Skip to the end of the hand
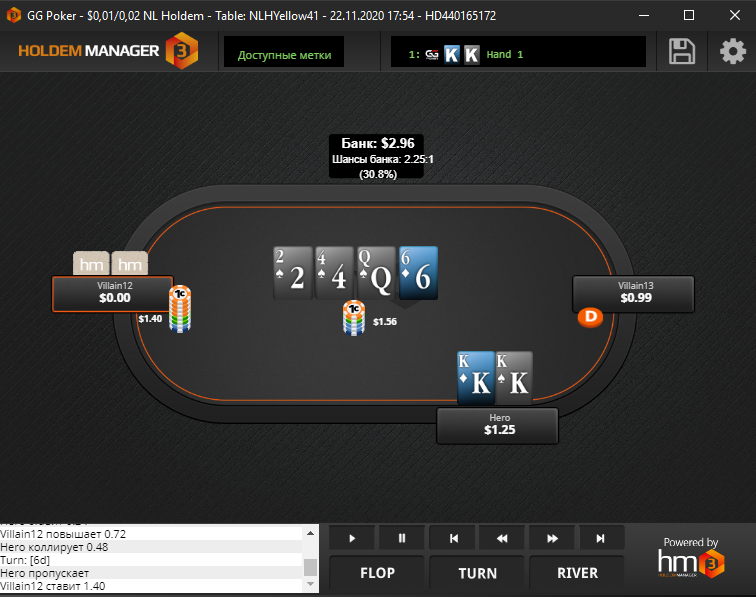The height and width of the screenshot is (597, 756). [602, 538]
